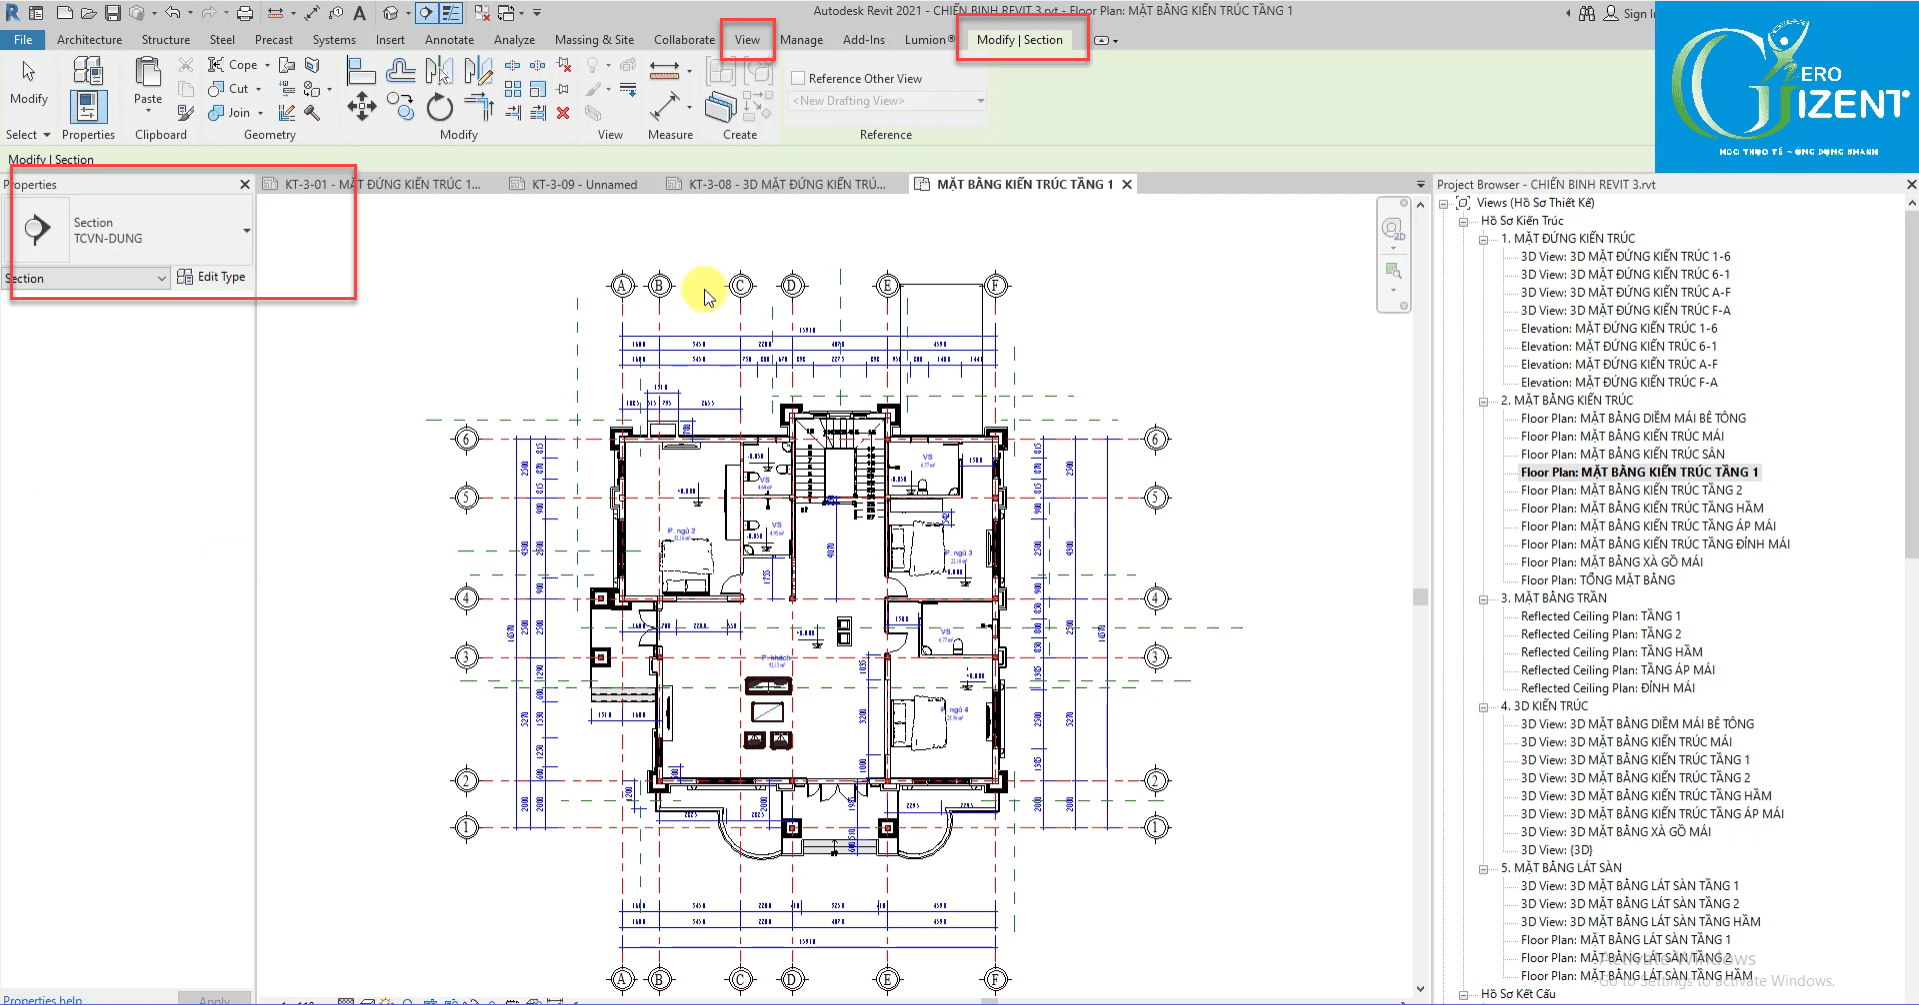Choose Mirror - Pick Axis tool
Viewport: 1919px width, 1005px height.
tap(439, 70)
